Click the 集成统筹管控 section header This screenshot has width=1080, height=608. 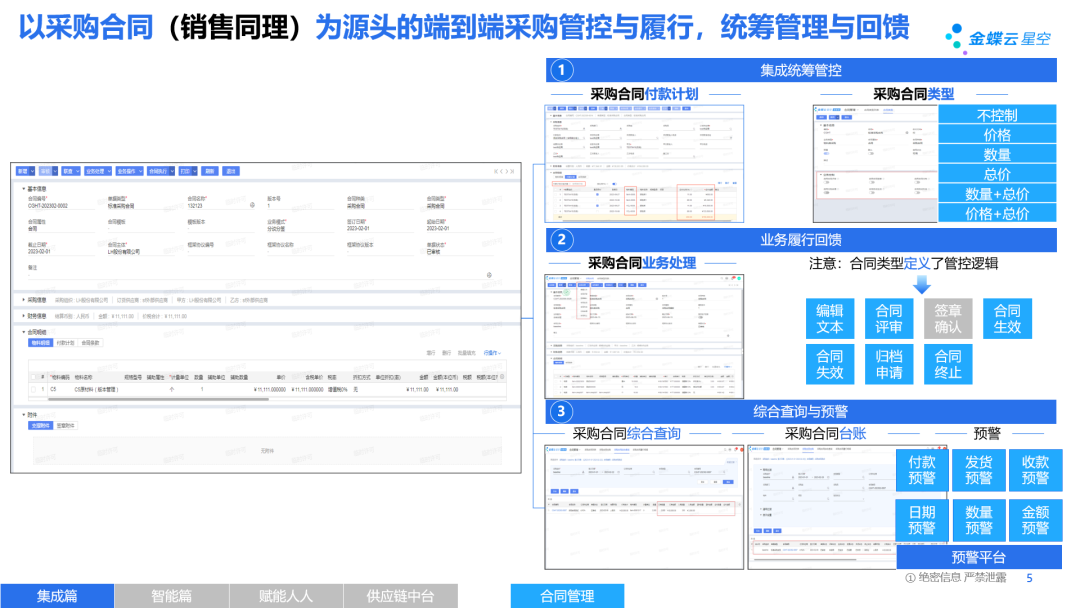[x=801, y=70]
